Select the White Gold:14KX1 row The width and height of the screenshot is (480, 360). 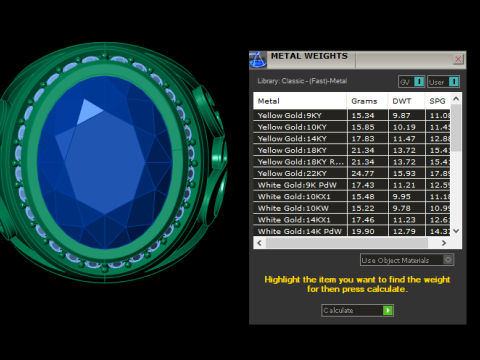[352, 220]
